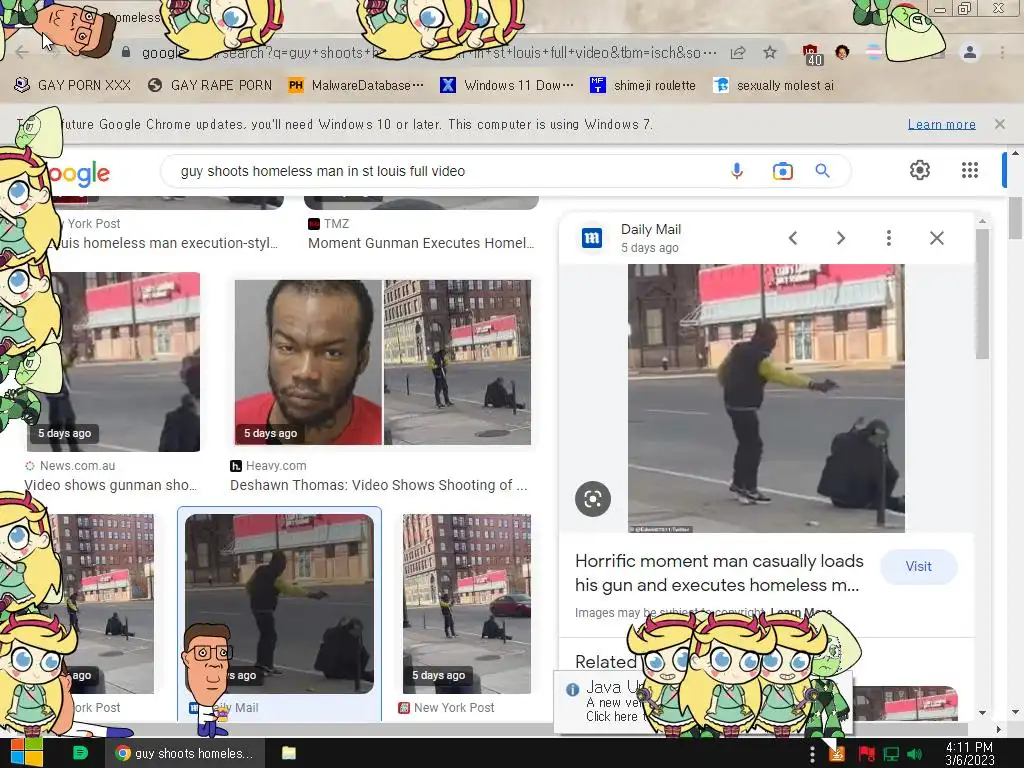Click the page vertical scrollbar thumb
Image resolution: width=1024 pixels, height=768 pixels.
(x=1015, y=217)
